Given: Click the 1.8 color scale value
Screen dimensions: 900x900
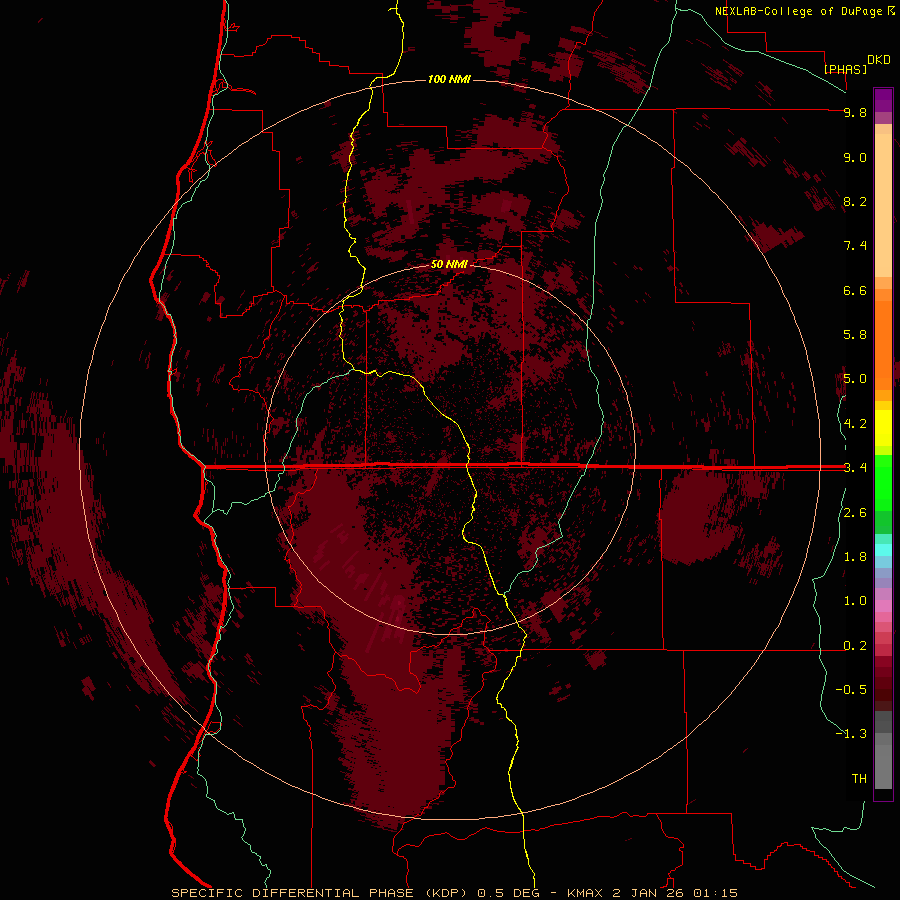Looking at the screenshot, I should click(x=855, y=557).
